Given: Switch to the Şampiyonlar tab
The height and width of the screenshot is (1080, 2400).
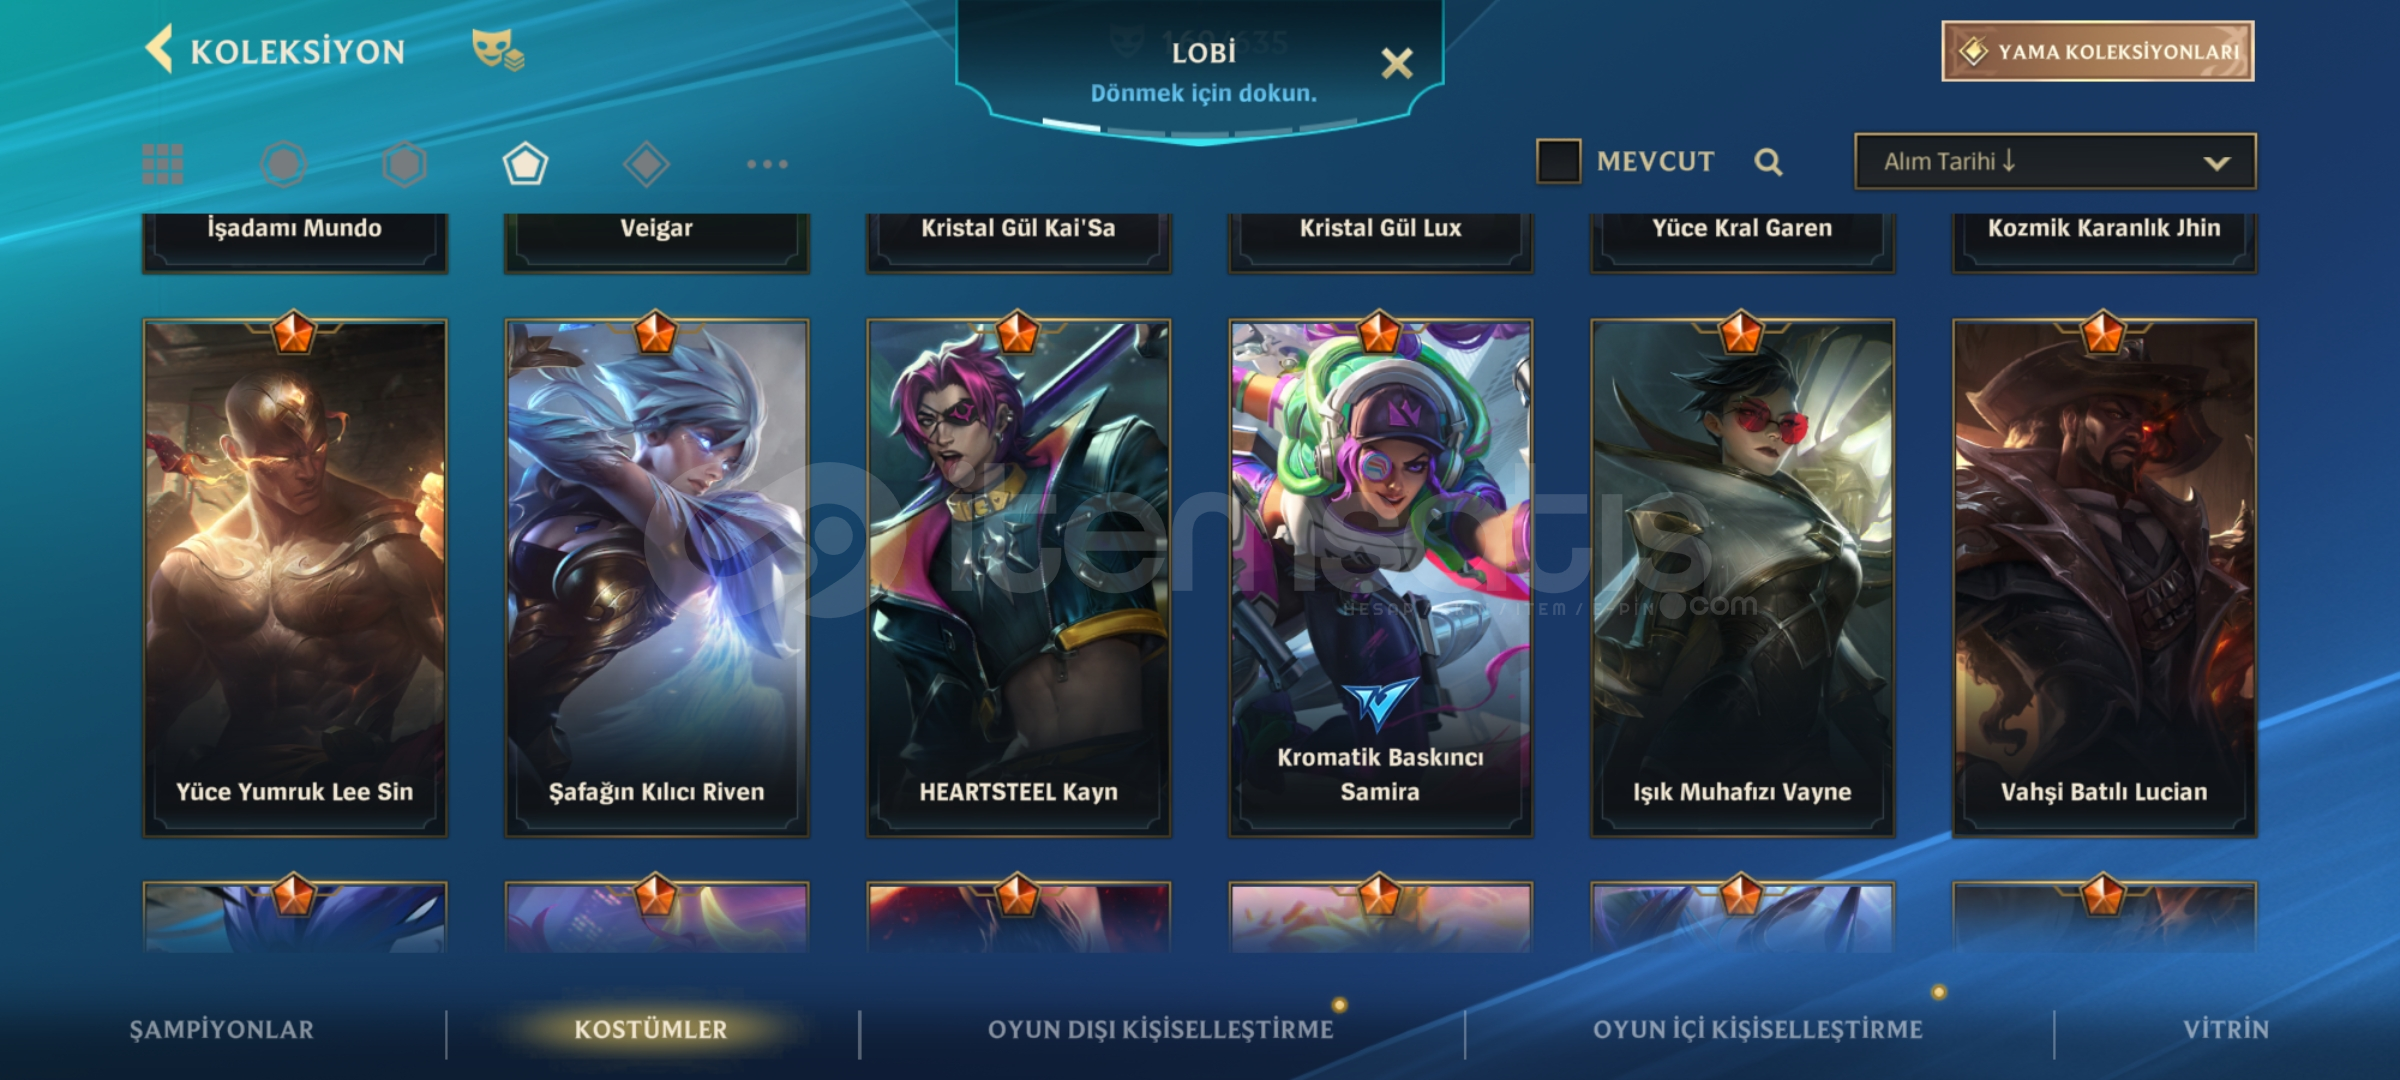Looking at the screenshot, I should pyautogui.click(x=221, y=1029).
